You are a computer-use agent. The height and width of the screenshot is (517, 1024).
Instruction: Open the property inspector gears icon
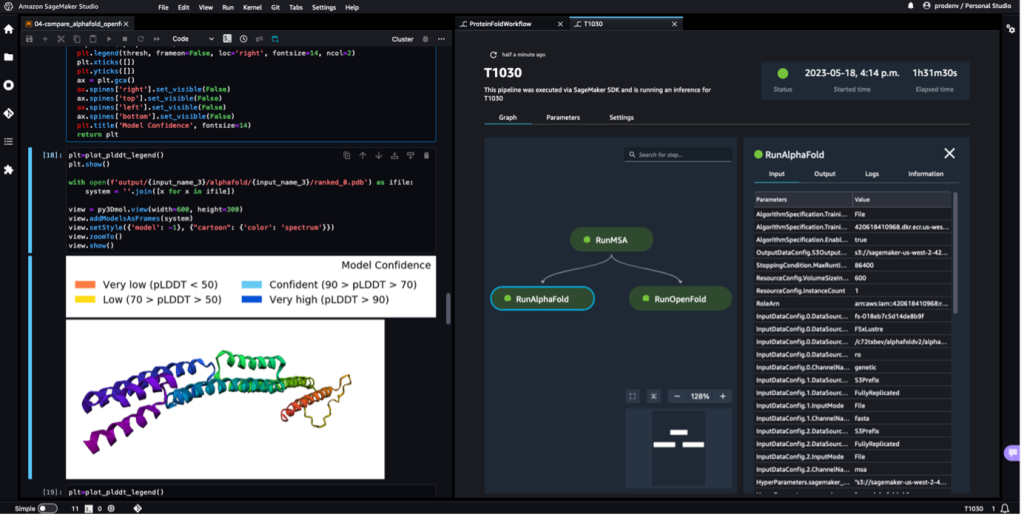(x=1011, y=29)
